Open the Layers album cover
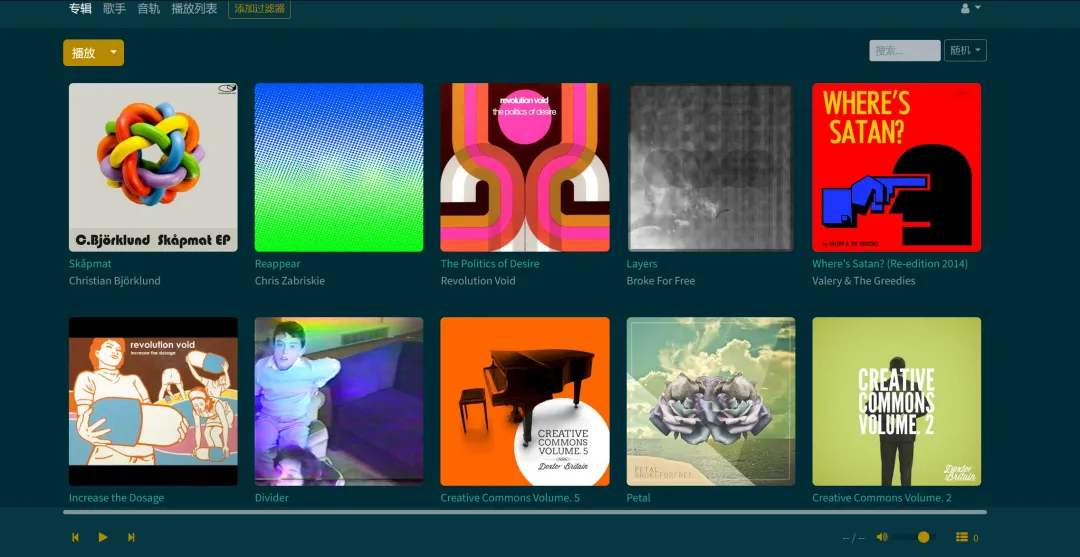This screenshot has width=1080, height=557. click(711, 167)
